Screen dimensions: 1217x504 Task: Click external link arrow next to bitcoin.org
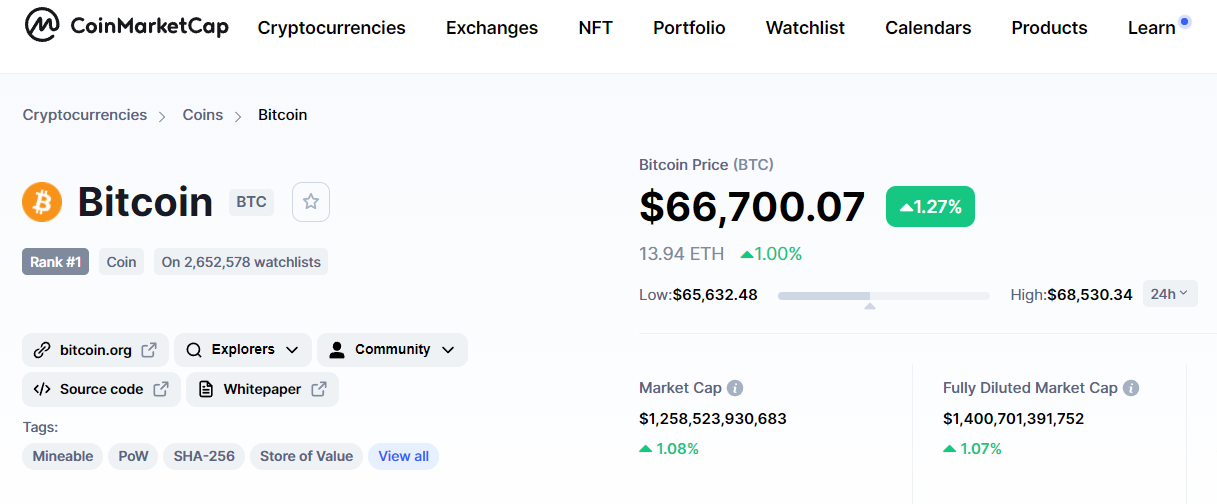click(x=149, y=350)
